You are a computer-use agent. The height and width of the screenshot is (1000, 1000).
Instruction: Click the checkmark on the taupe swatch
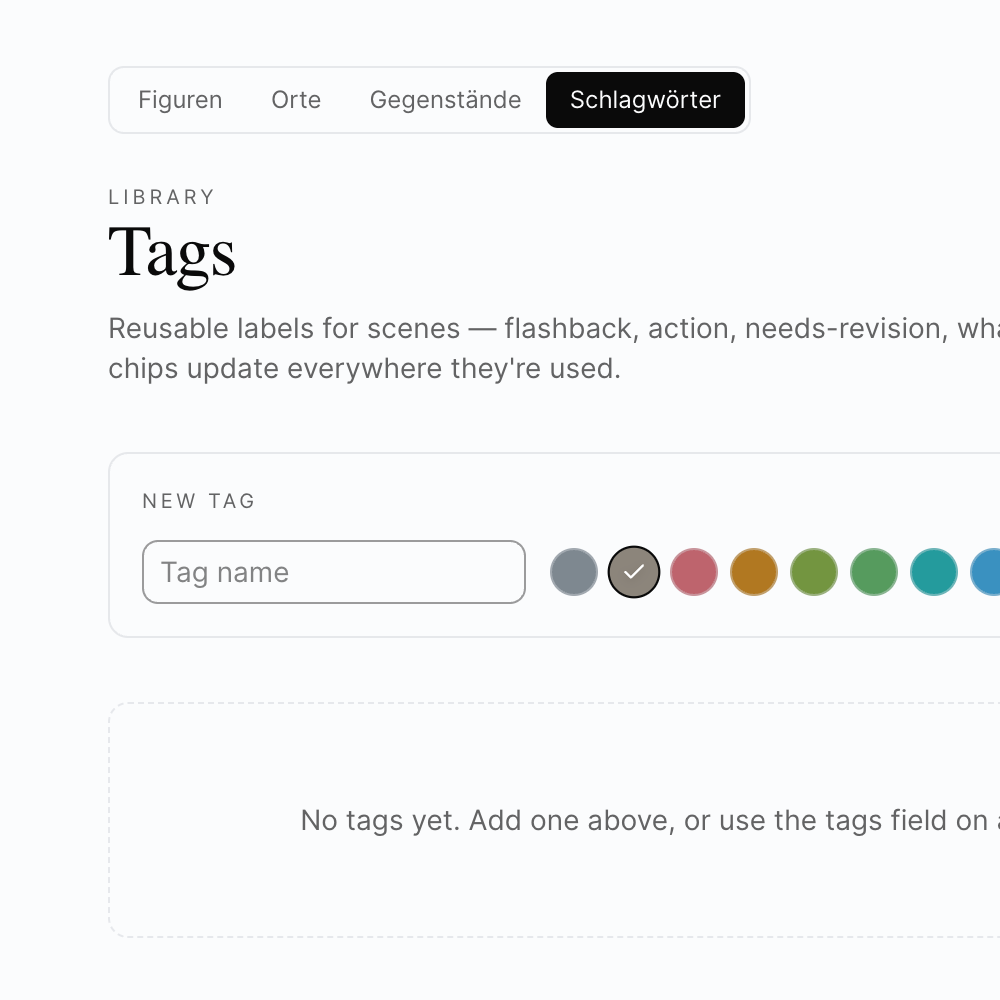click(x=634, y=572)
